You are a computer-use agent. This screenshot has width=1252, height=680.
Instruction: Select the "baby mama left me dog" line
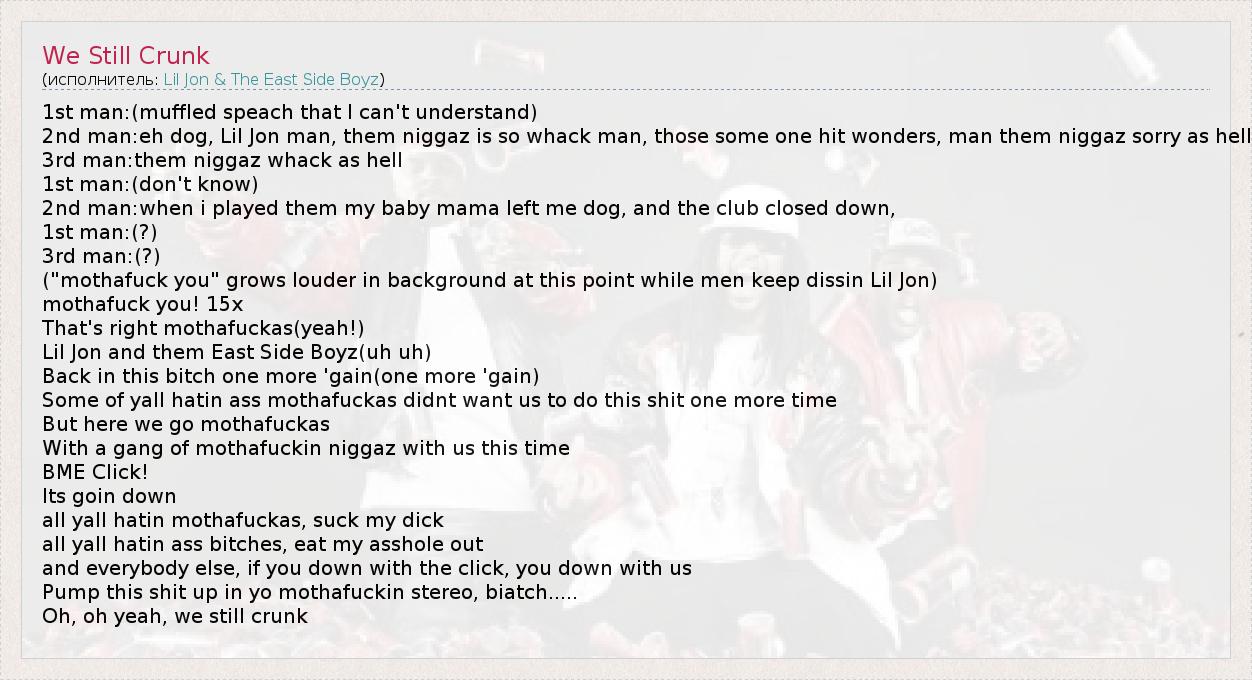coord(468,208)
